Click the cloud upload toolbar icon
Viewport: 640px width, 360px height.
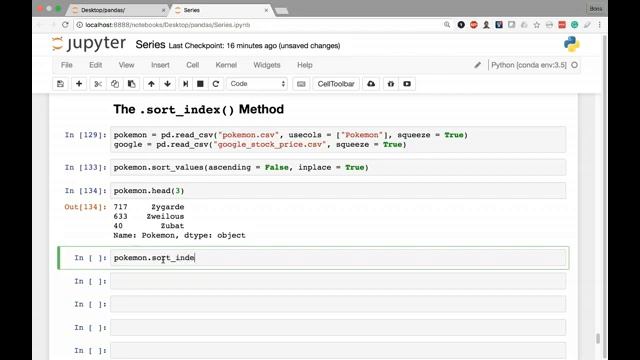tap(371, 84)
